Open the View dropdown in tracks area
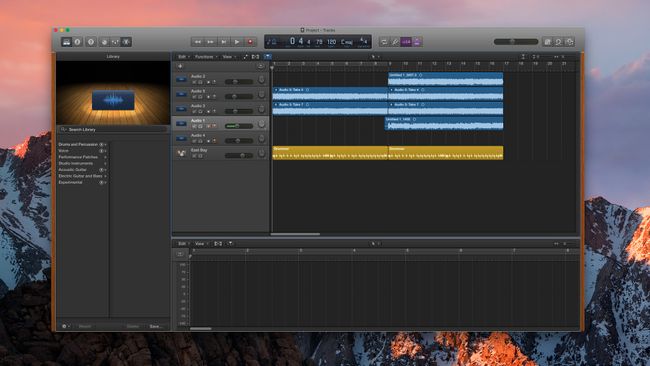 click(x=229, y=57)
